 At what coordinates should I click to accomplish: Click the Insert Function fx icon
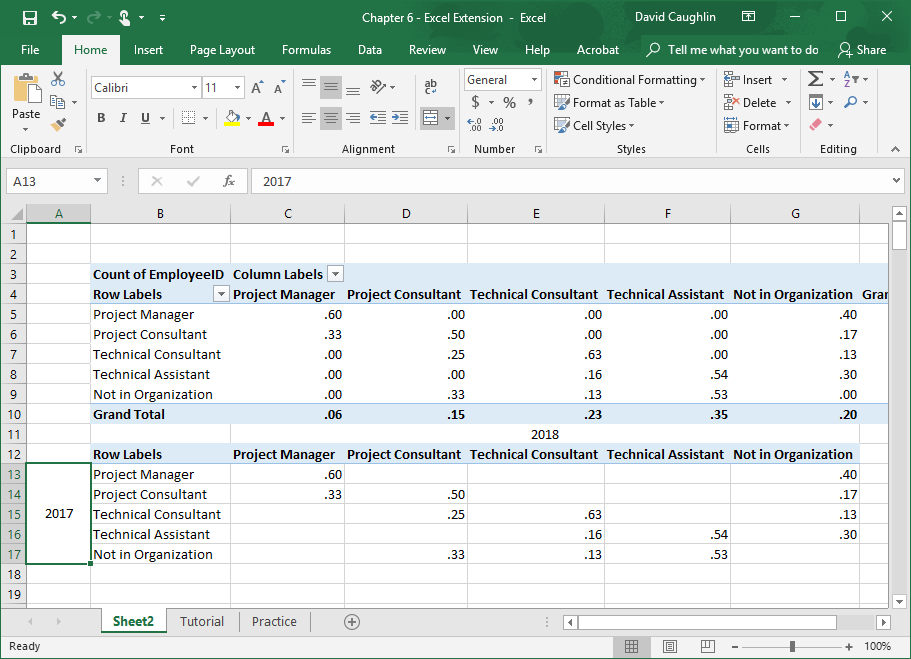229,181
